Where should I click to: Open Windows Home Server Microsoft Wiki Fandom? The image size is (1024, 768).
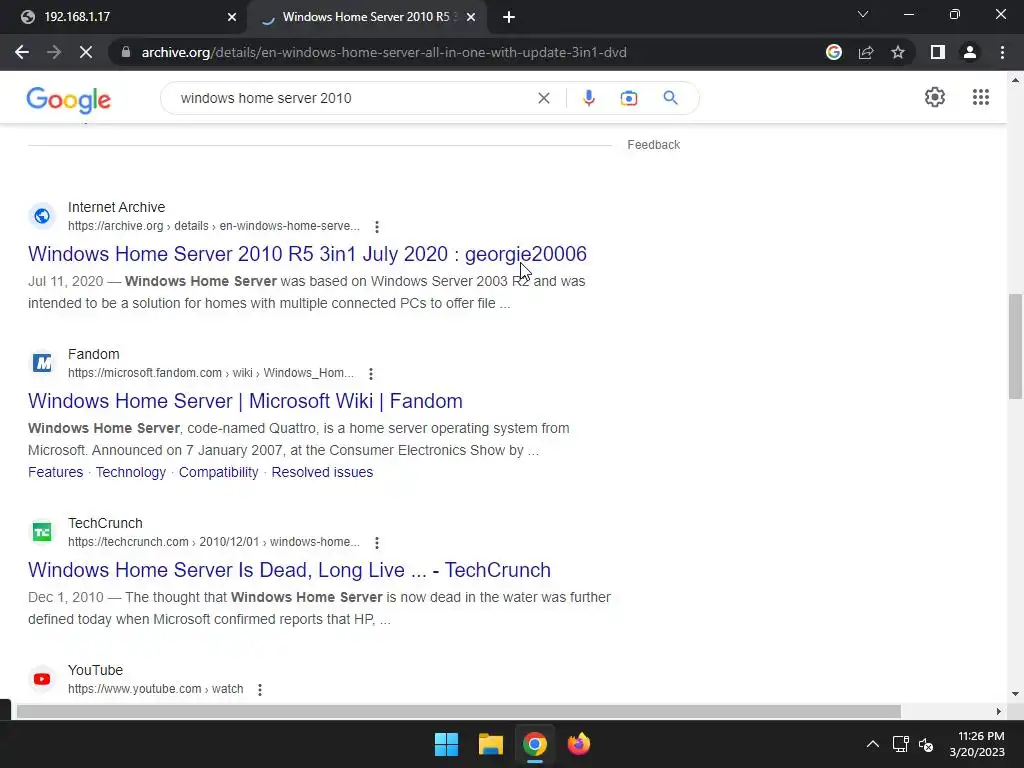pos(246,401)
